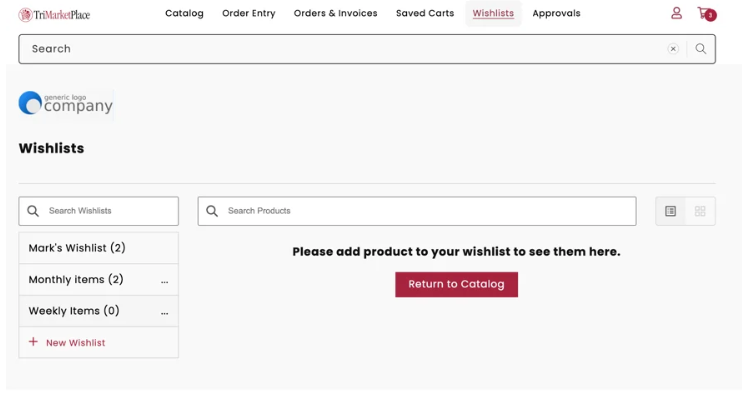Click the generic company logo

pyautogui.click(x=66, y=103)
